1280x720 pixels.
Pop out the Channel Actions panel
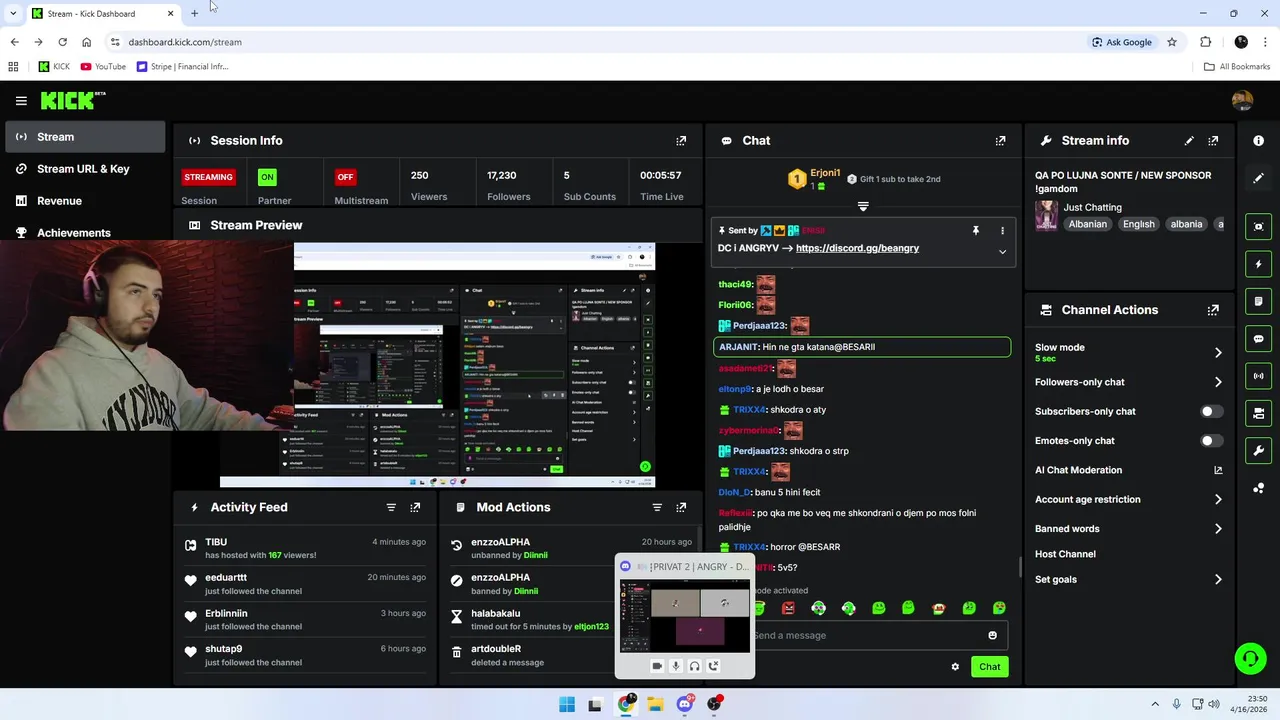[1213, 310]
